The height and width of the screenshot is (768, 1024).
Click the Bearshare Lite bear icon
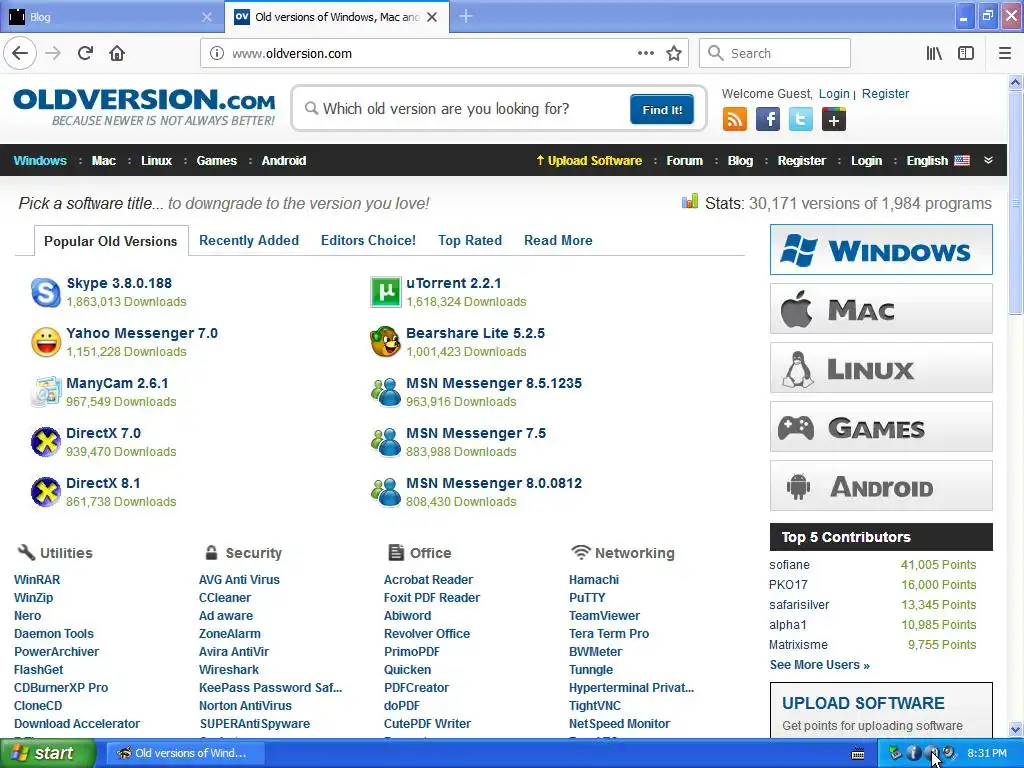[x=385, y=342]
